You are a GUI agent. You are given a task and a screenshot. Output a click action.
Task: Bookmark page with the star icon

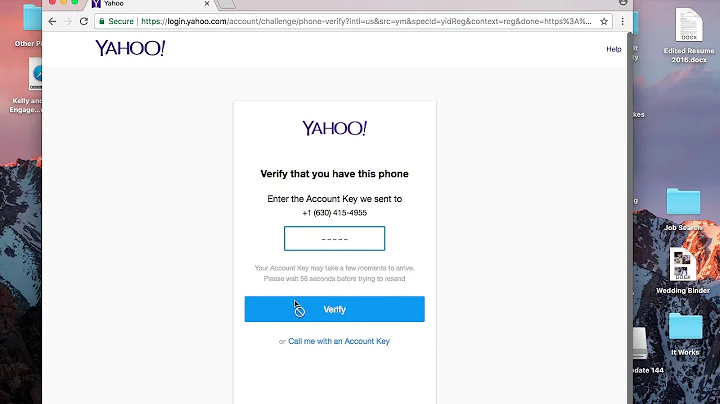click(x=604, y=21)
